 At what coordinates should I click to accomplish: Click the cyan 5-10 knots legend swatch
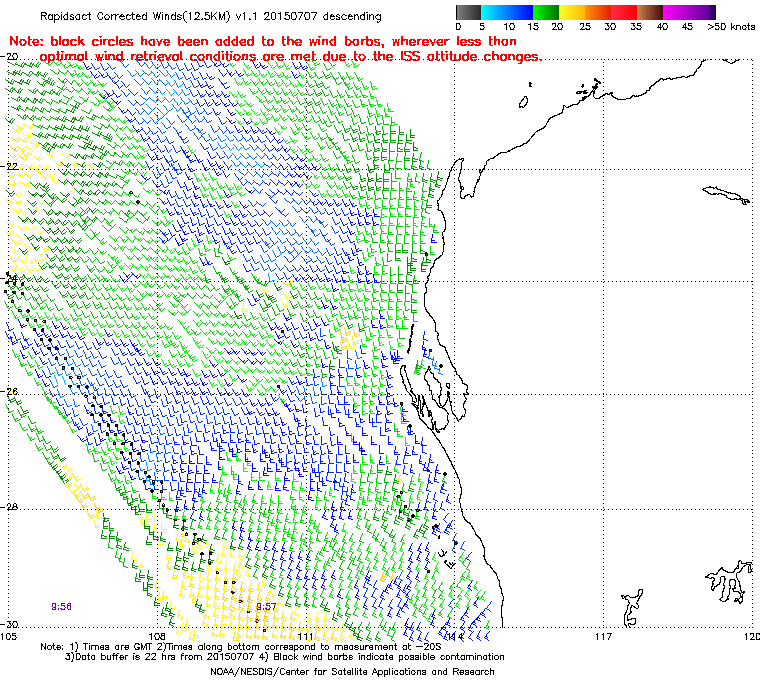pyautogui.click(x=494, y=12)
